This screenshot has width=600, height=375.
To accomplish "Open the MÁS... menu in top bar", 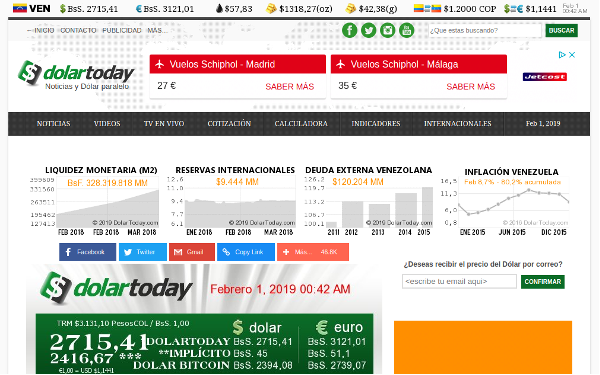I will (x=158, y=30).
